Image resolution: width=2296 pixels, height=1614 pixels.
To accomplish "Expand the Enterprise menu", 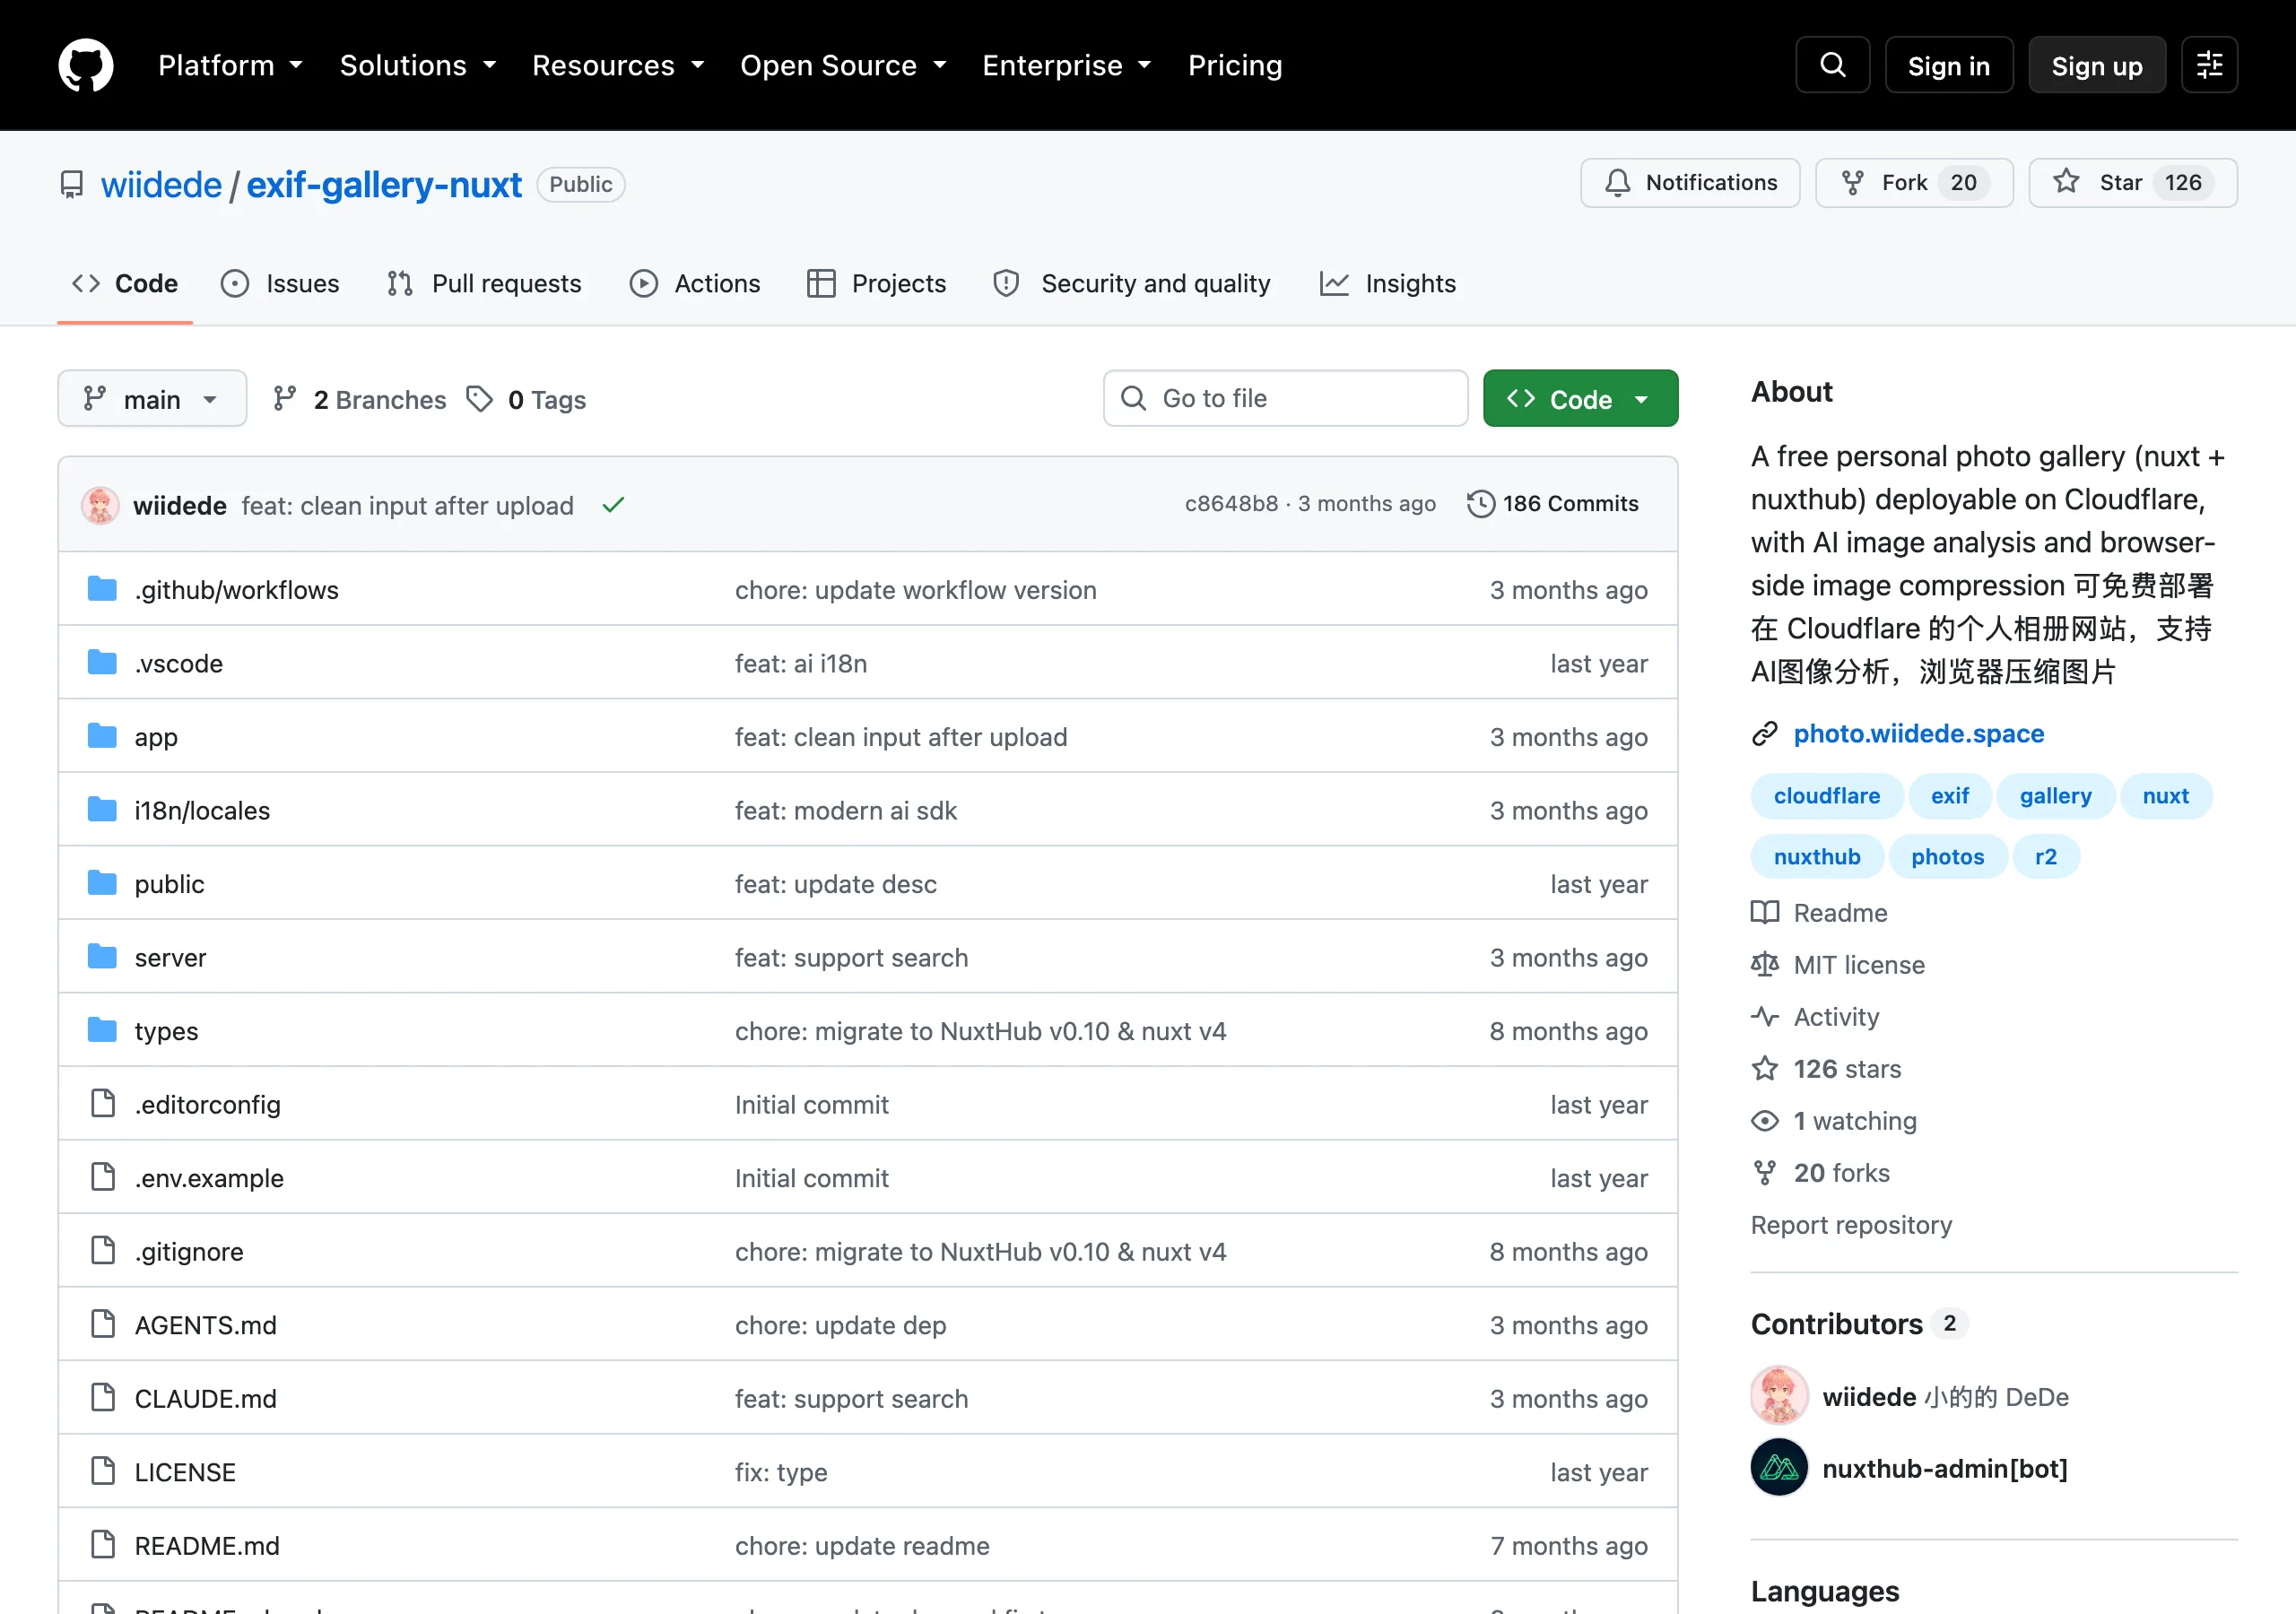I will [x=1067, y=65].
